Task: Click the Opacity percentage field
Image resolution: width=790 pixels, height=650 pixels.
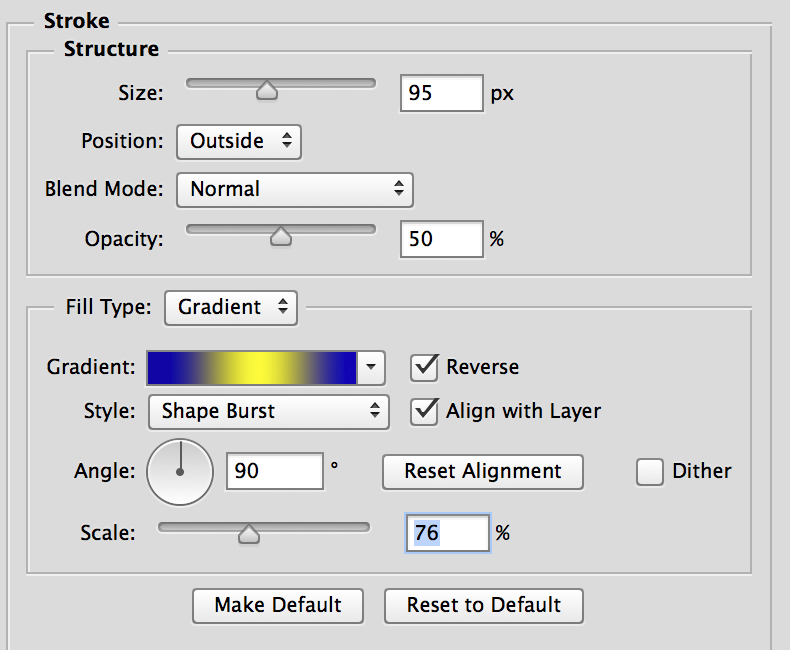Action: [x=442, y=239]
